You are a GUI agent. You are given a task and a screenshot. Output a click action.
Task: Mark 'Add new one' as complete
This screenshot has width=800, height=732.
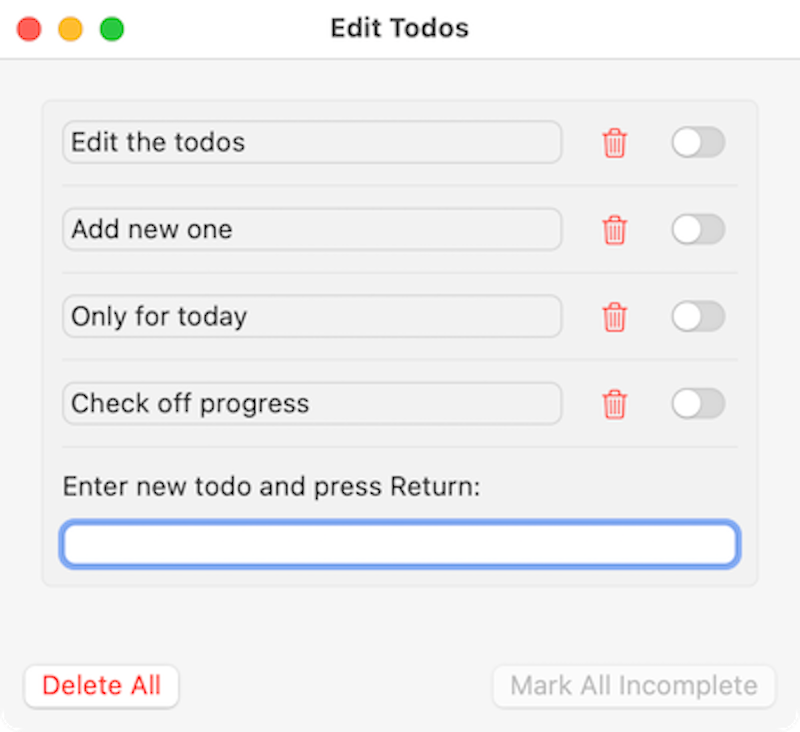click(x=698, y=230)
